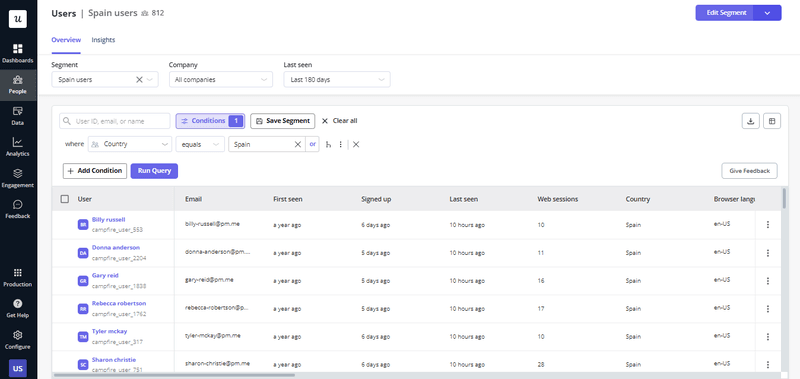
Task: Click the Userpilot logo icon
Action: (x=18, y=19)
